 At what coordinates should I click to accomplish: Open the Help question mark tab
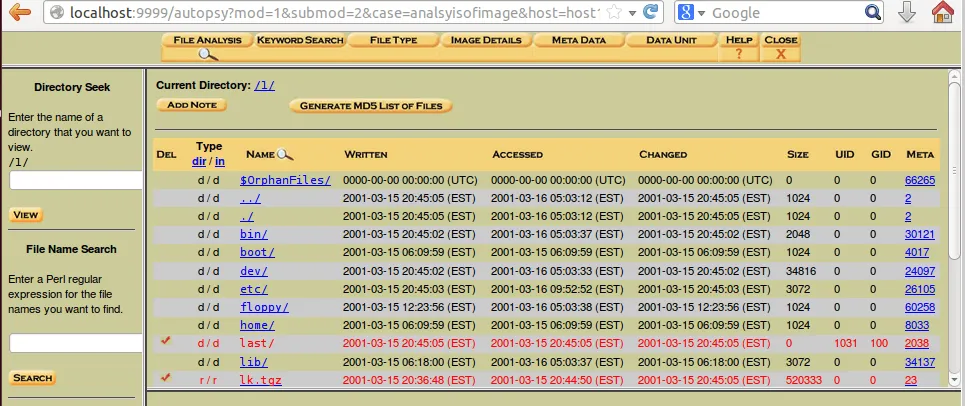[739, 47]
